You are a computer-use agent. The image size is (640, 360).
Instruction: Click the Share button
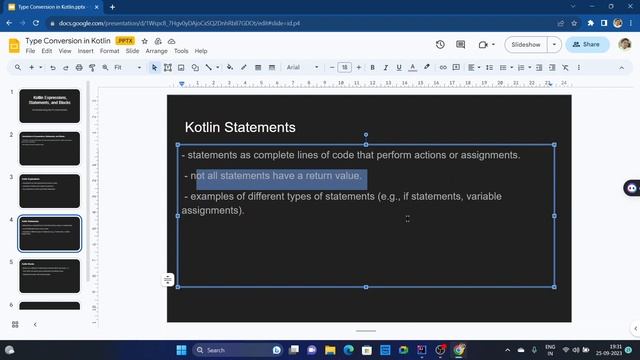[587, 44]
